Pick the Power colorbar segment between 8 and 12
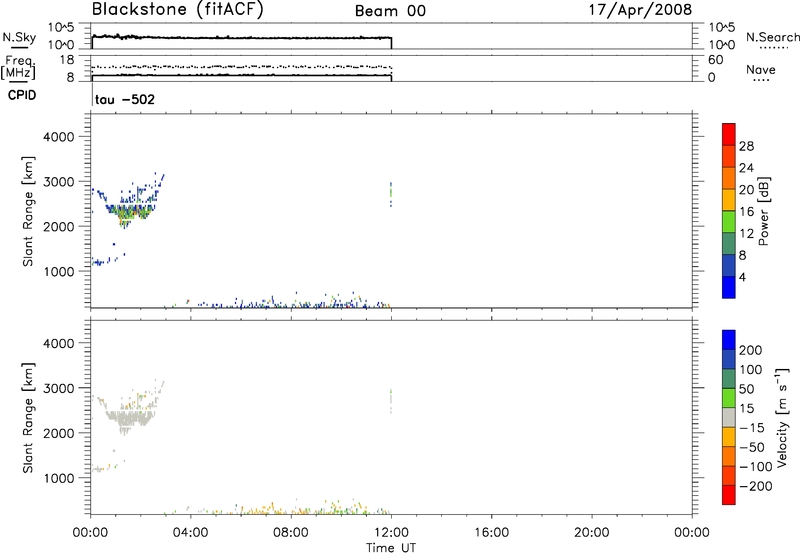The width and height of the screenshot is (800, 554). (729, 243)
